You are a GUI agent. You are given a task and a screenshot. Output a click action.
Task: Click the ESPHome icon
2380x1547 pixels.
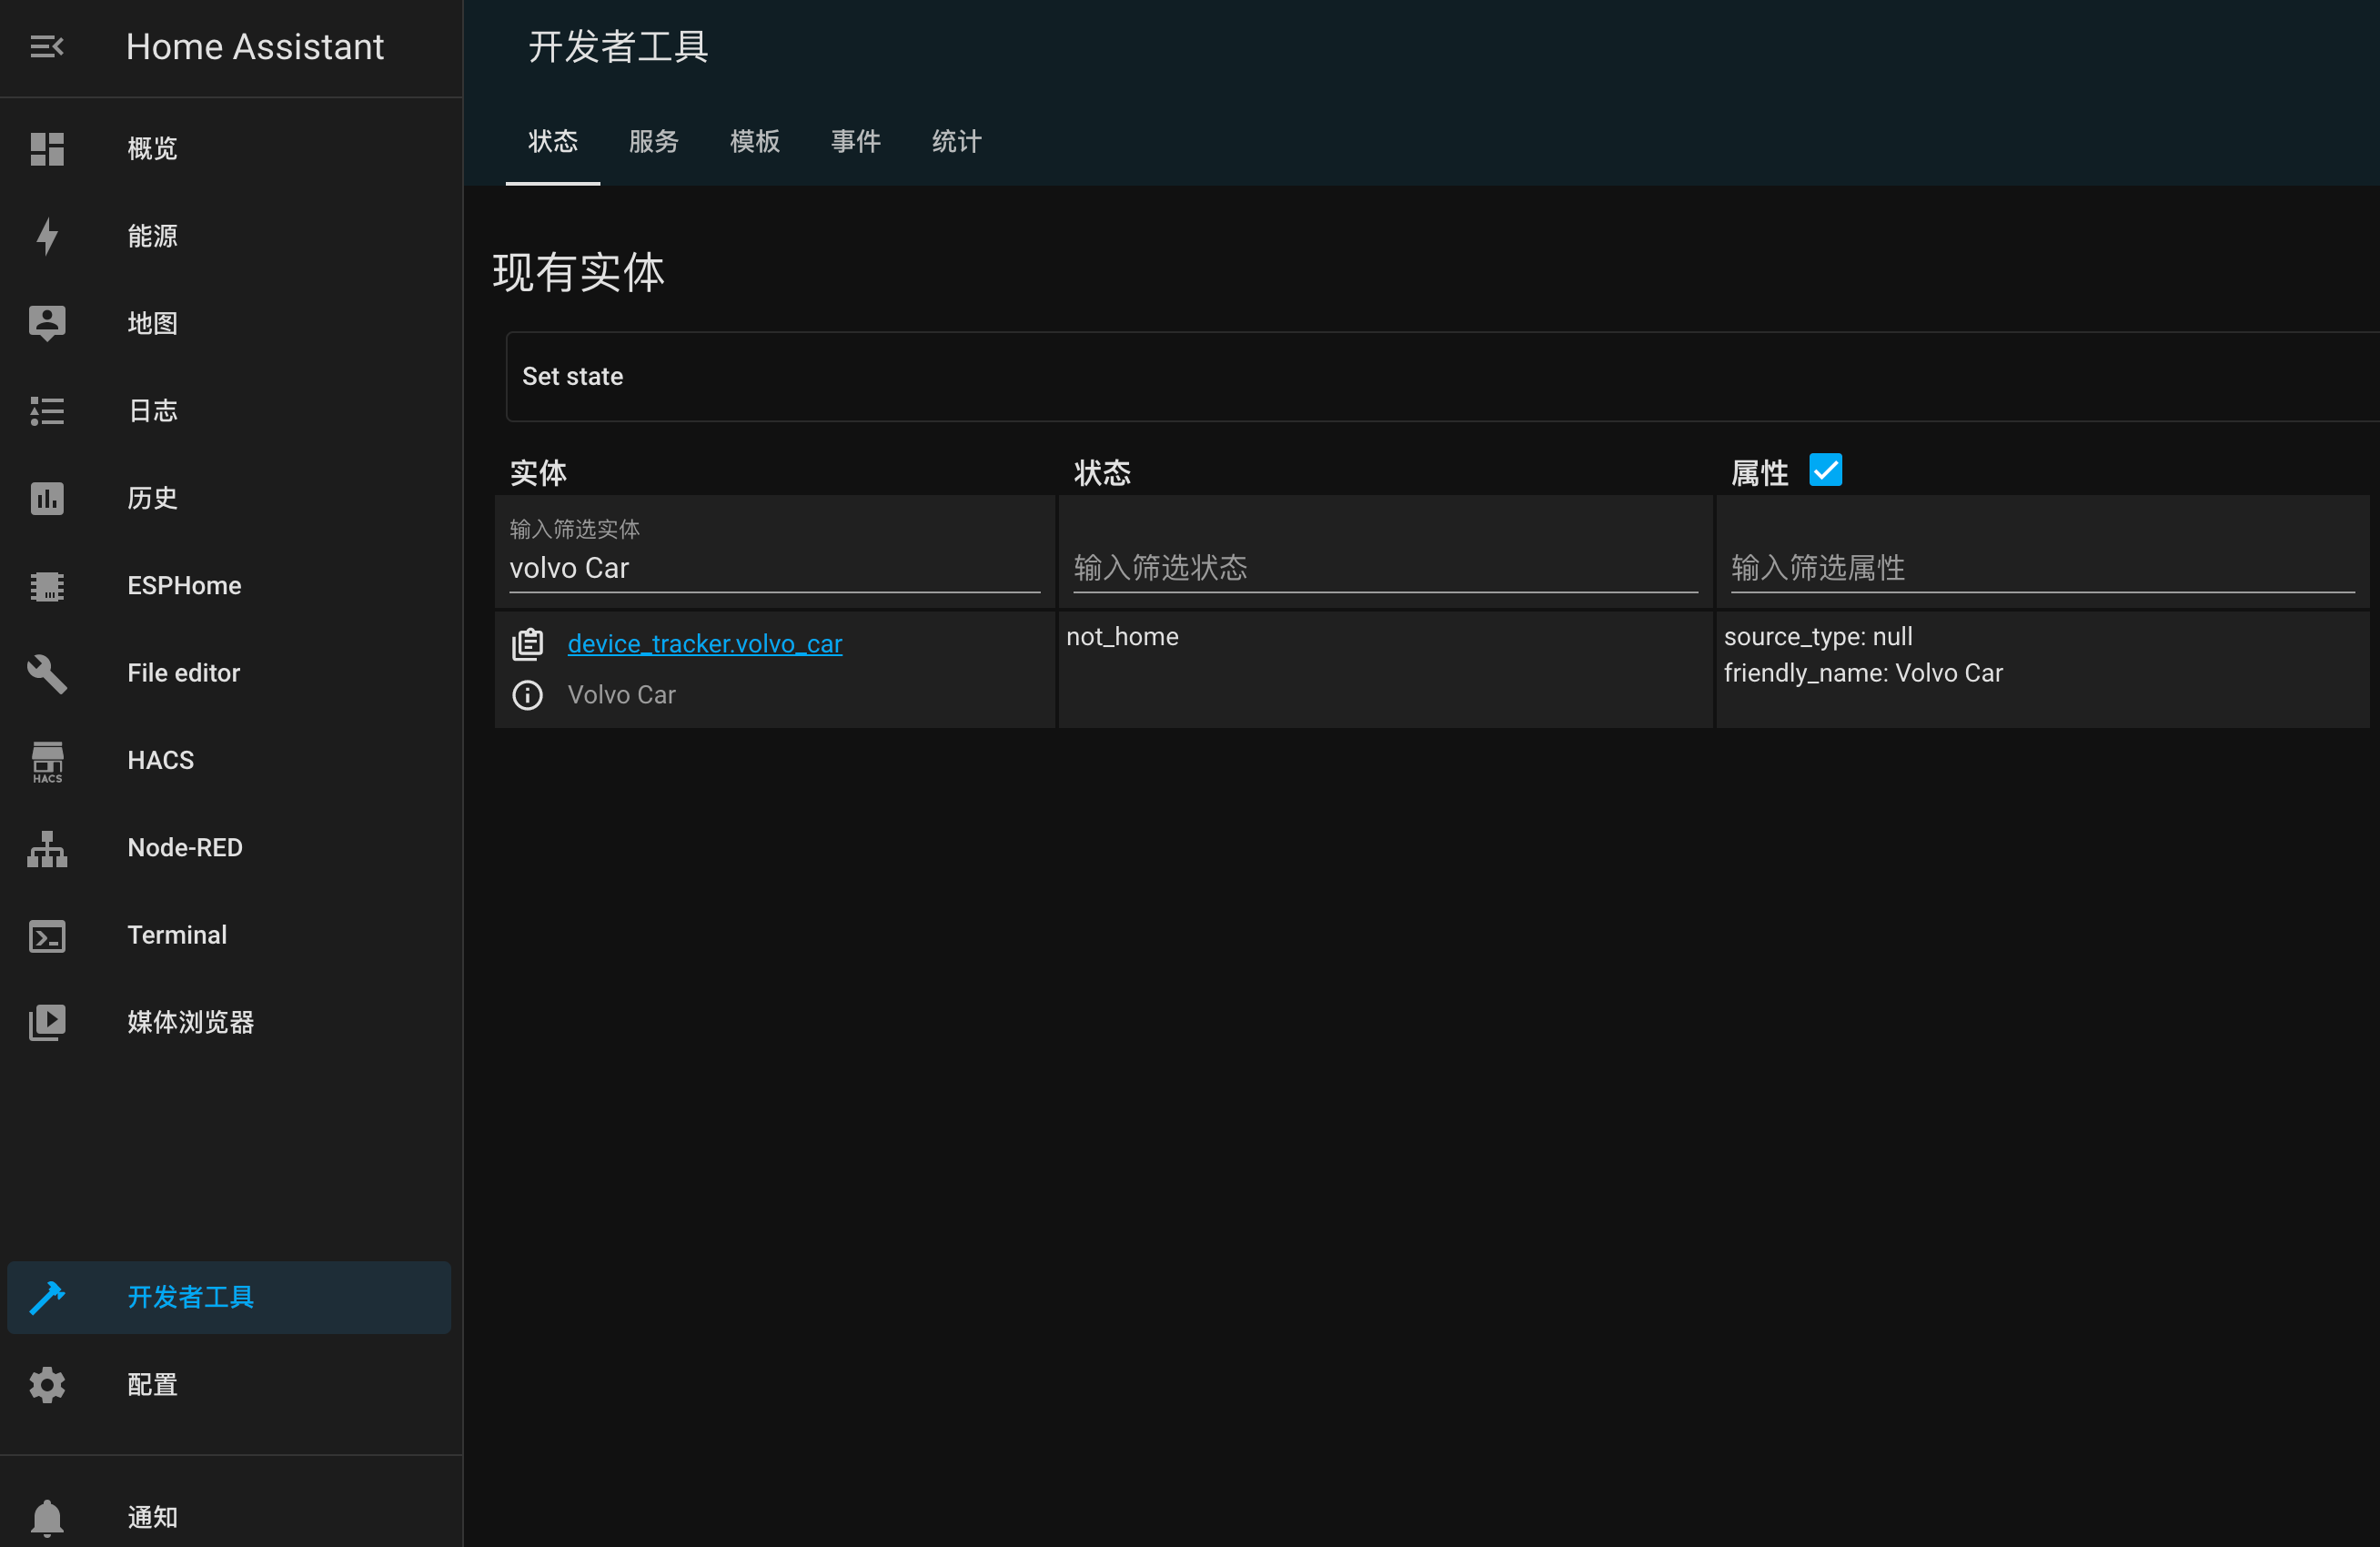pyautogui.click(x=46, y=586)
